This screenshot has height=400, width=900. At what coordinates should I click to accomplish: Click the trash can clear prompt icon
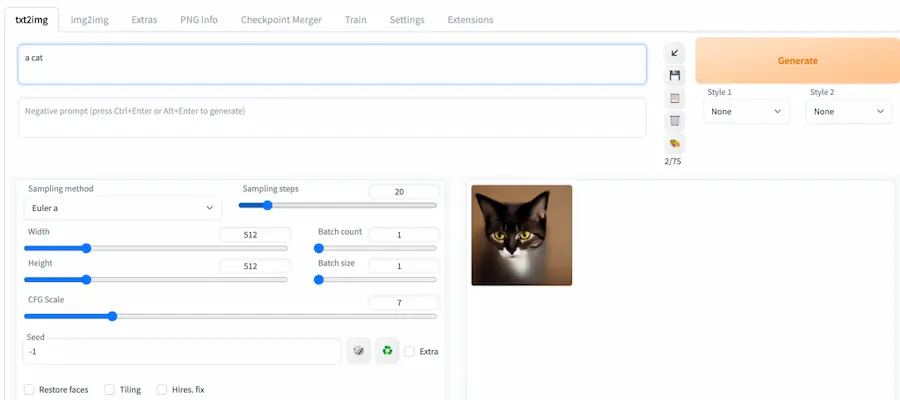point(675,121)
